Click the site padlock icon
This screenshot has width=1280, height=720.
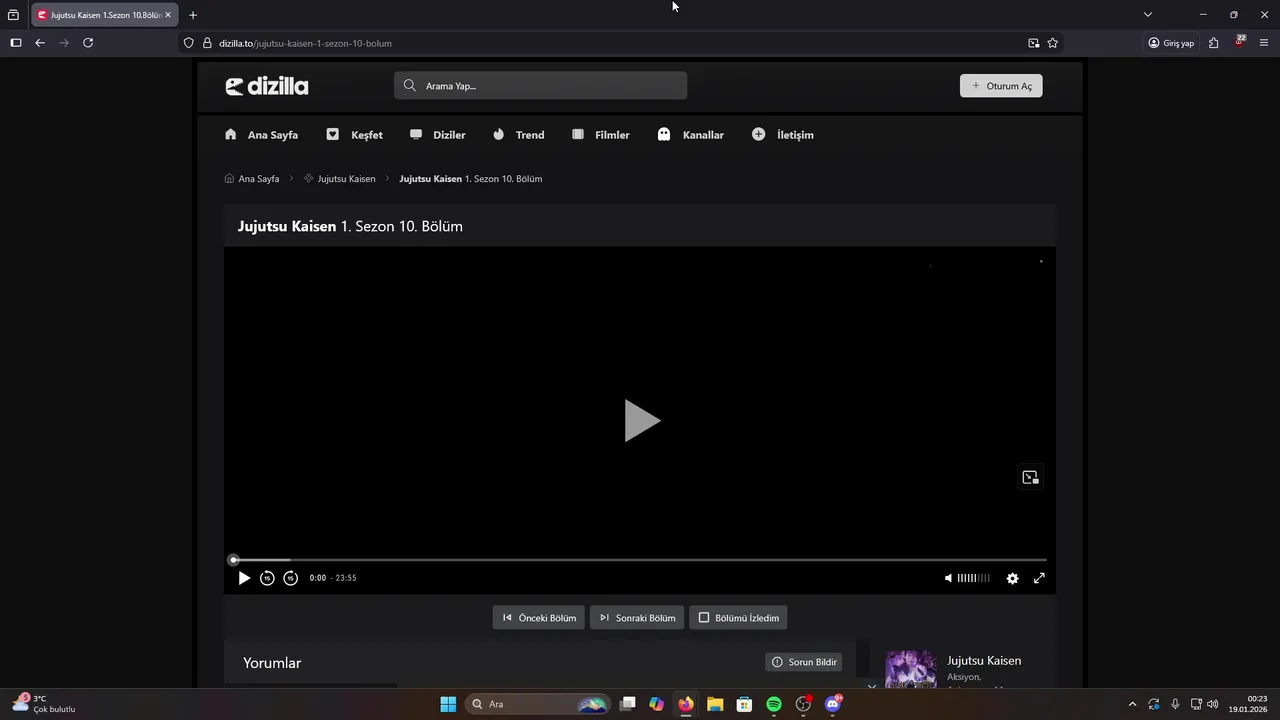click(207, 43)
